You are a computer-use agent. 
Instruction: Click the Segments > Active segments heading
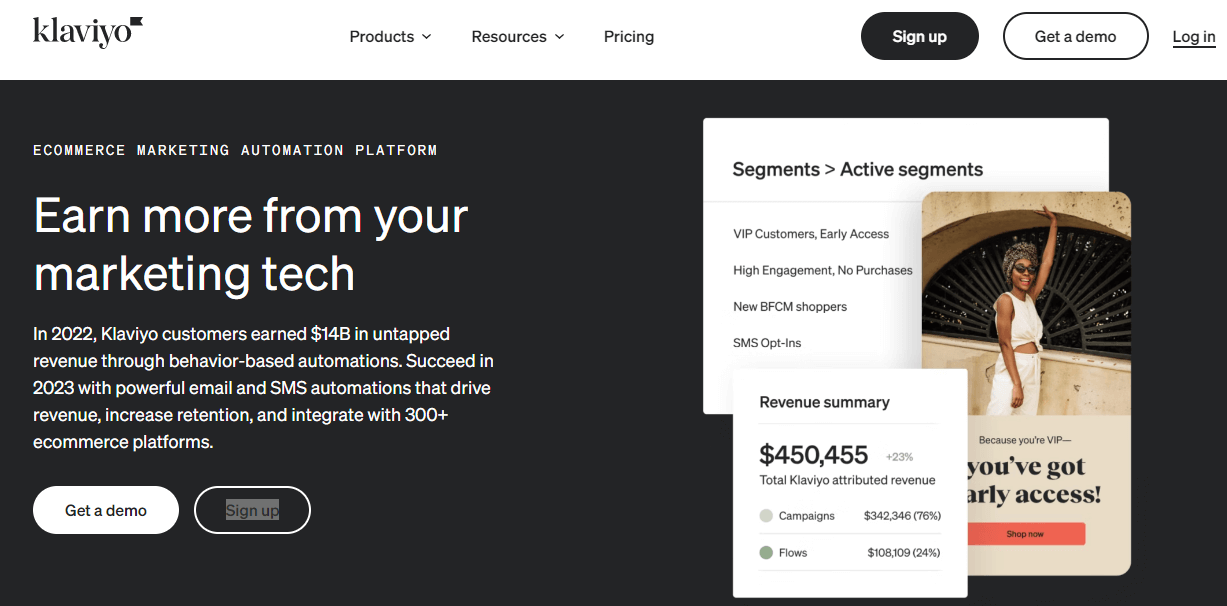click(857, 169)
